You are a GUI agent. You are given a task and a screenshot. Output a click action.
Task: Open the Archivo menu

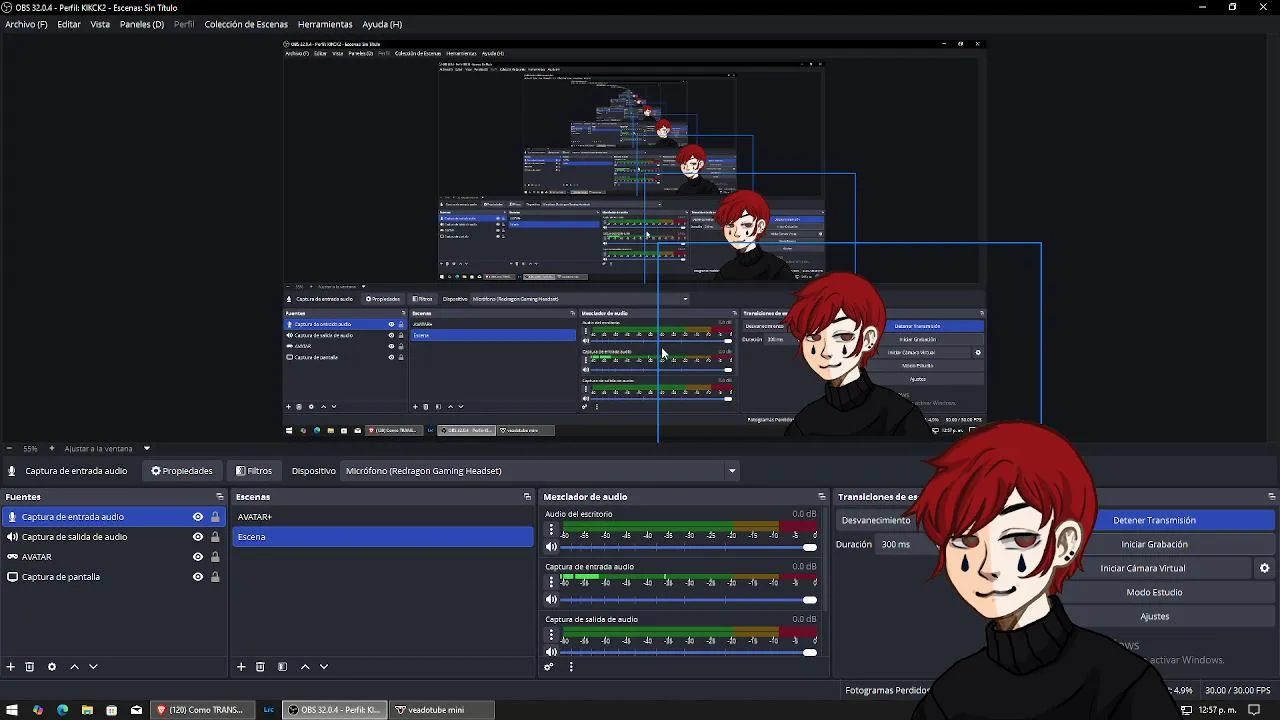click(26, 24)
